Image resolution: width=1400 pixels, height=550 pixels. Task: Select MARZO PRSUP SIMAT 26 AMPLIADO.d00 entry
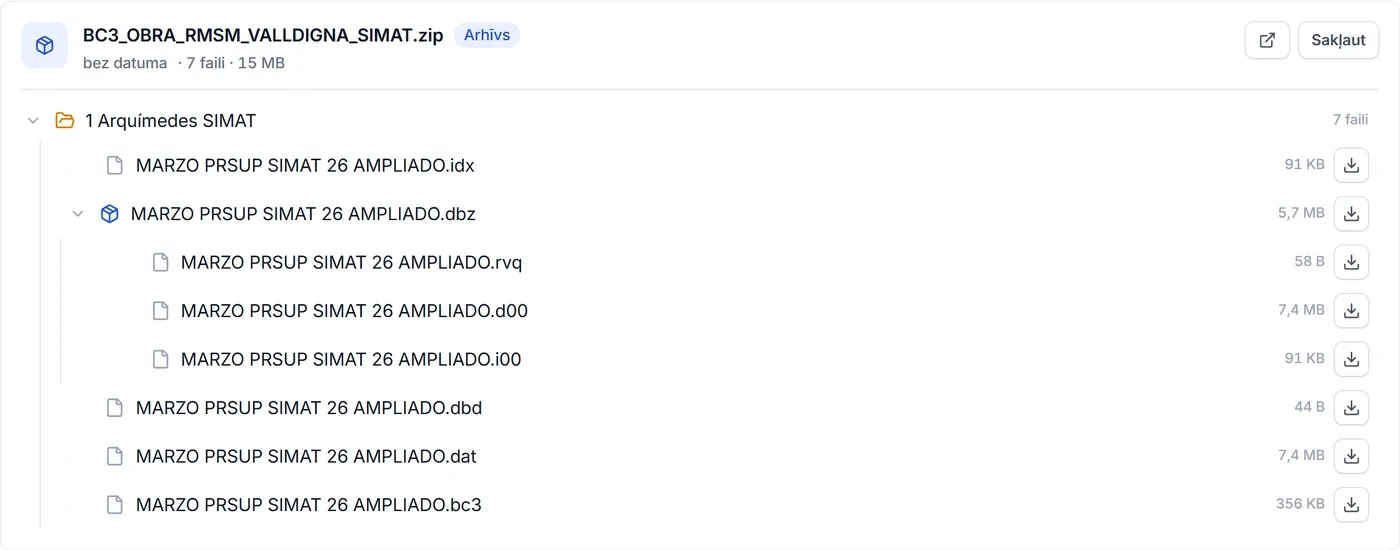click(354, 311)
